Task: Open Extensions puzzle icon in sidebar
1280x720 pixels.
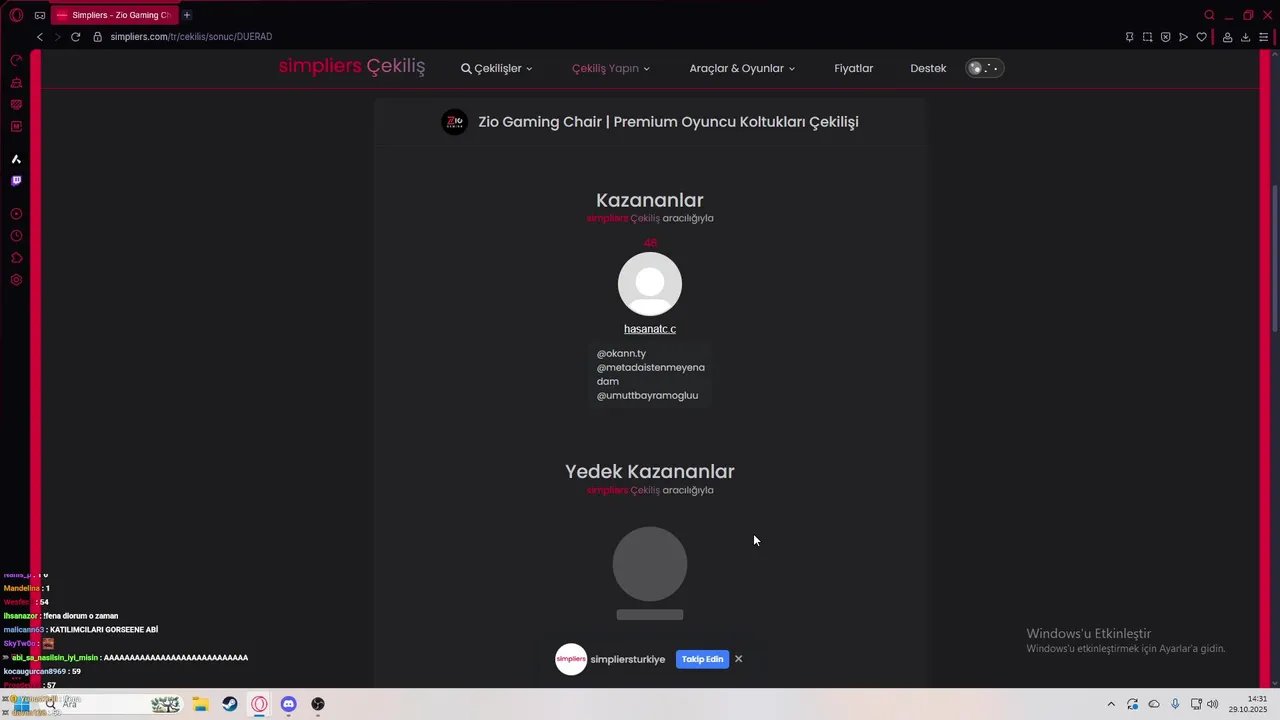Action: pos(16,258)
